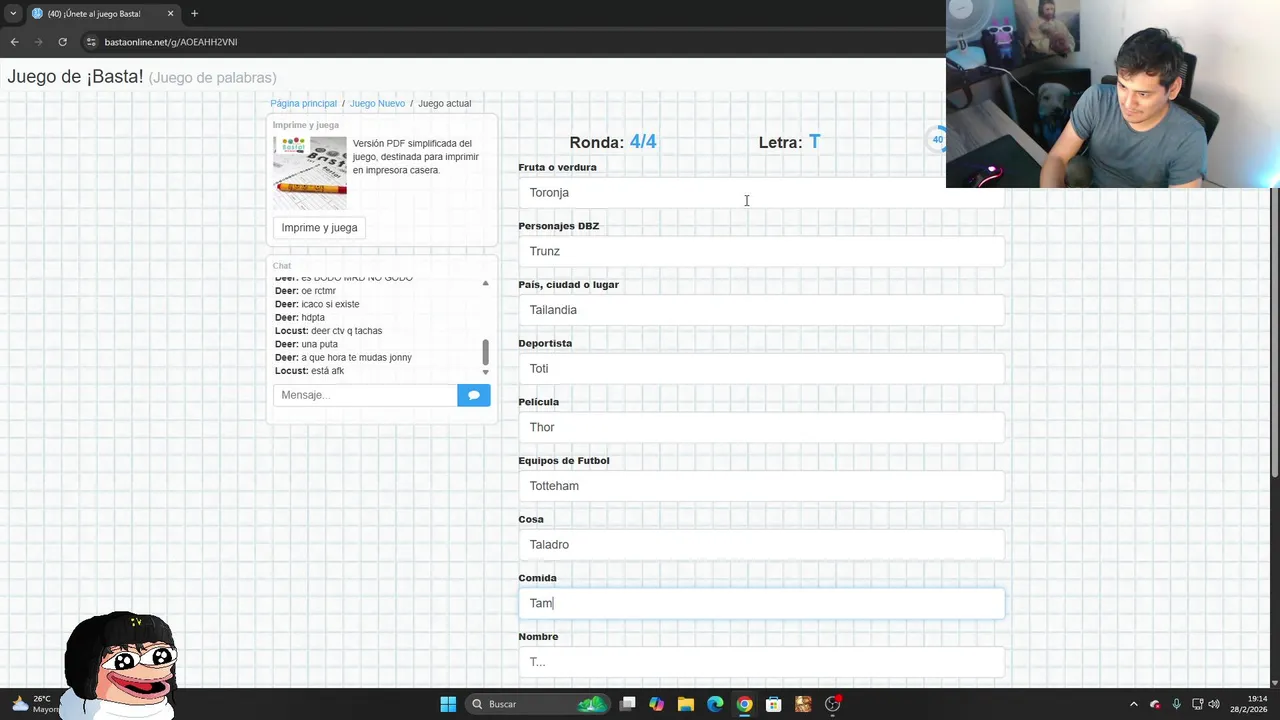Launch Copilot from the taskbar

[656, 704]
